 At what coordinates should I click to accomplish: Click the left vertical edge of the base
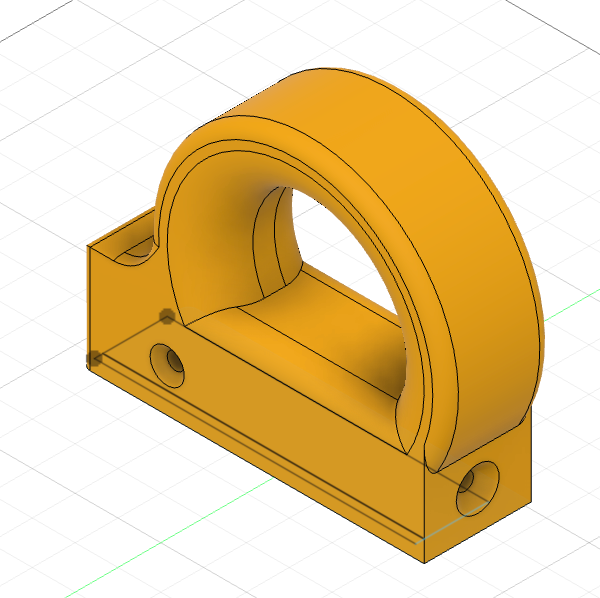pyautogui.click(x=89, y=300)
